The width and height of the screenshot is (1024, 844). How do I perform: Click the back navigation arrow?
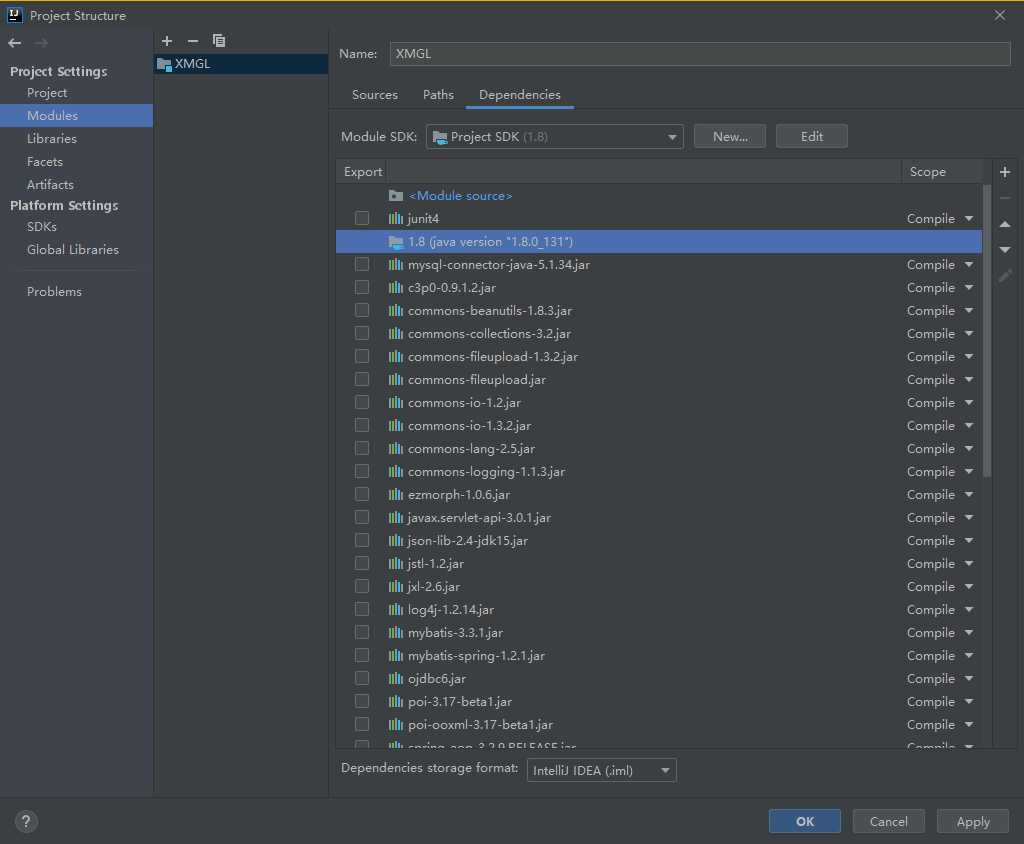click(x=14, y=43)
